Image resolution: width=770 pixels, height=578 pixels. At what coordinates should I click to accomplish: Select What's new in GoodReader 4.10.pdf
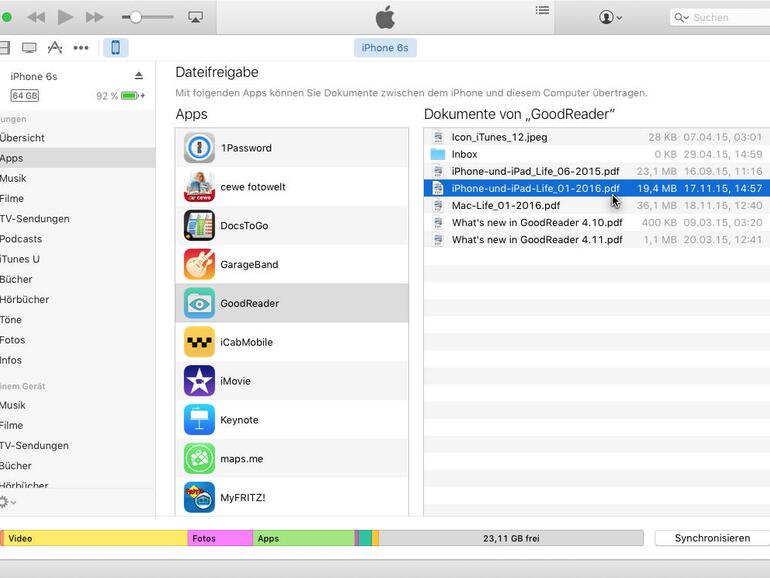click(597, 222)
